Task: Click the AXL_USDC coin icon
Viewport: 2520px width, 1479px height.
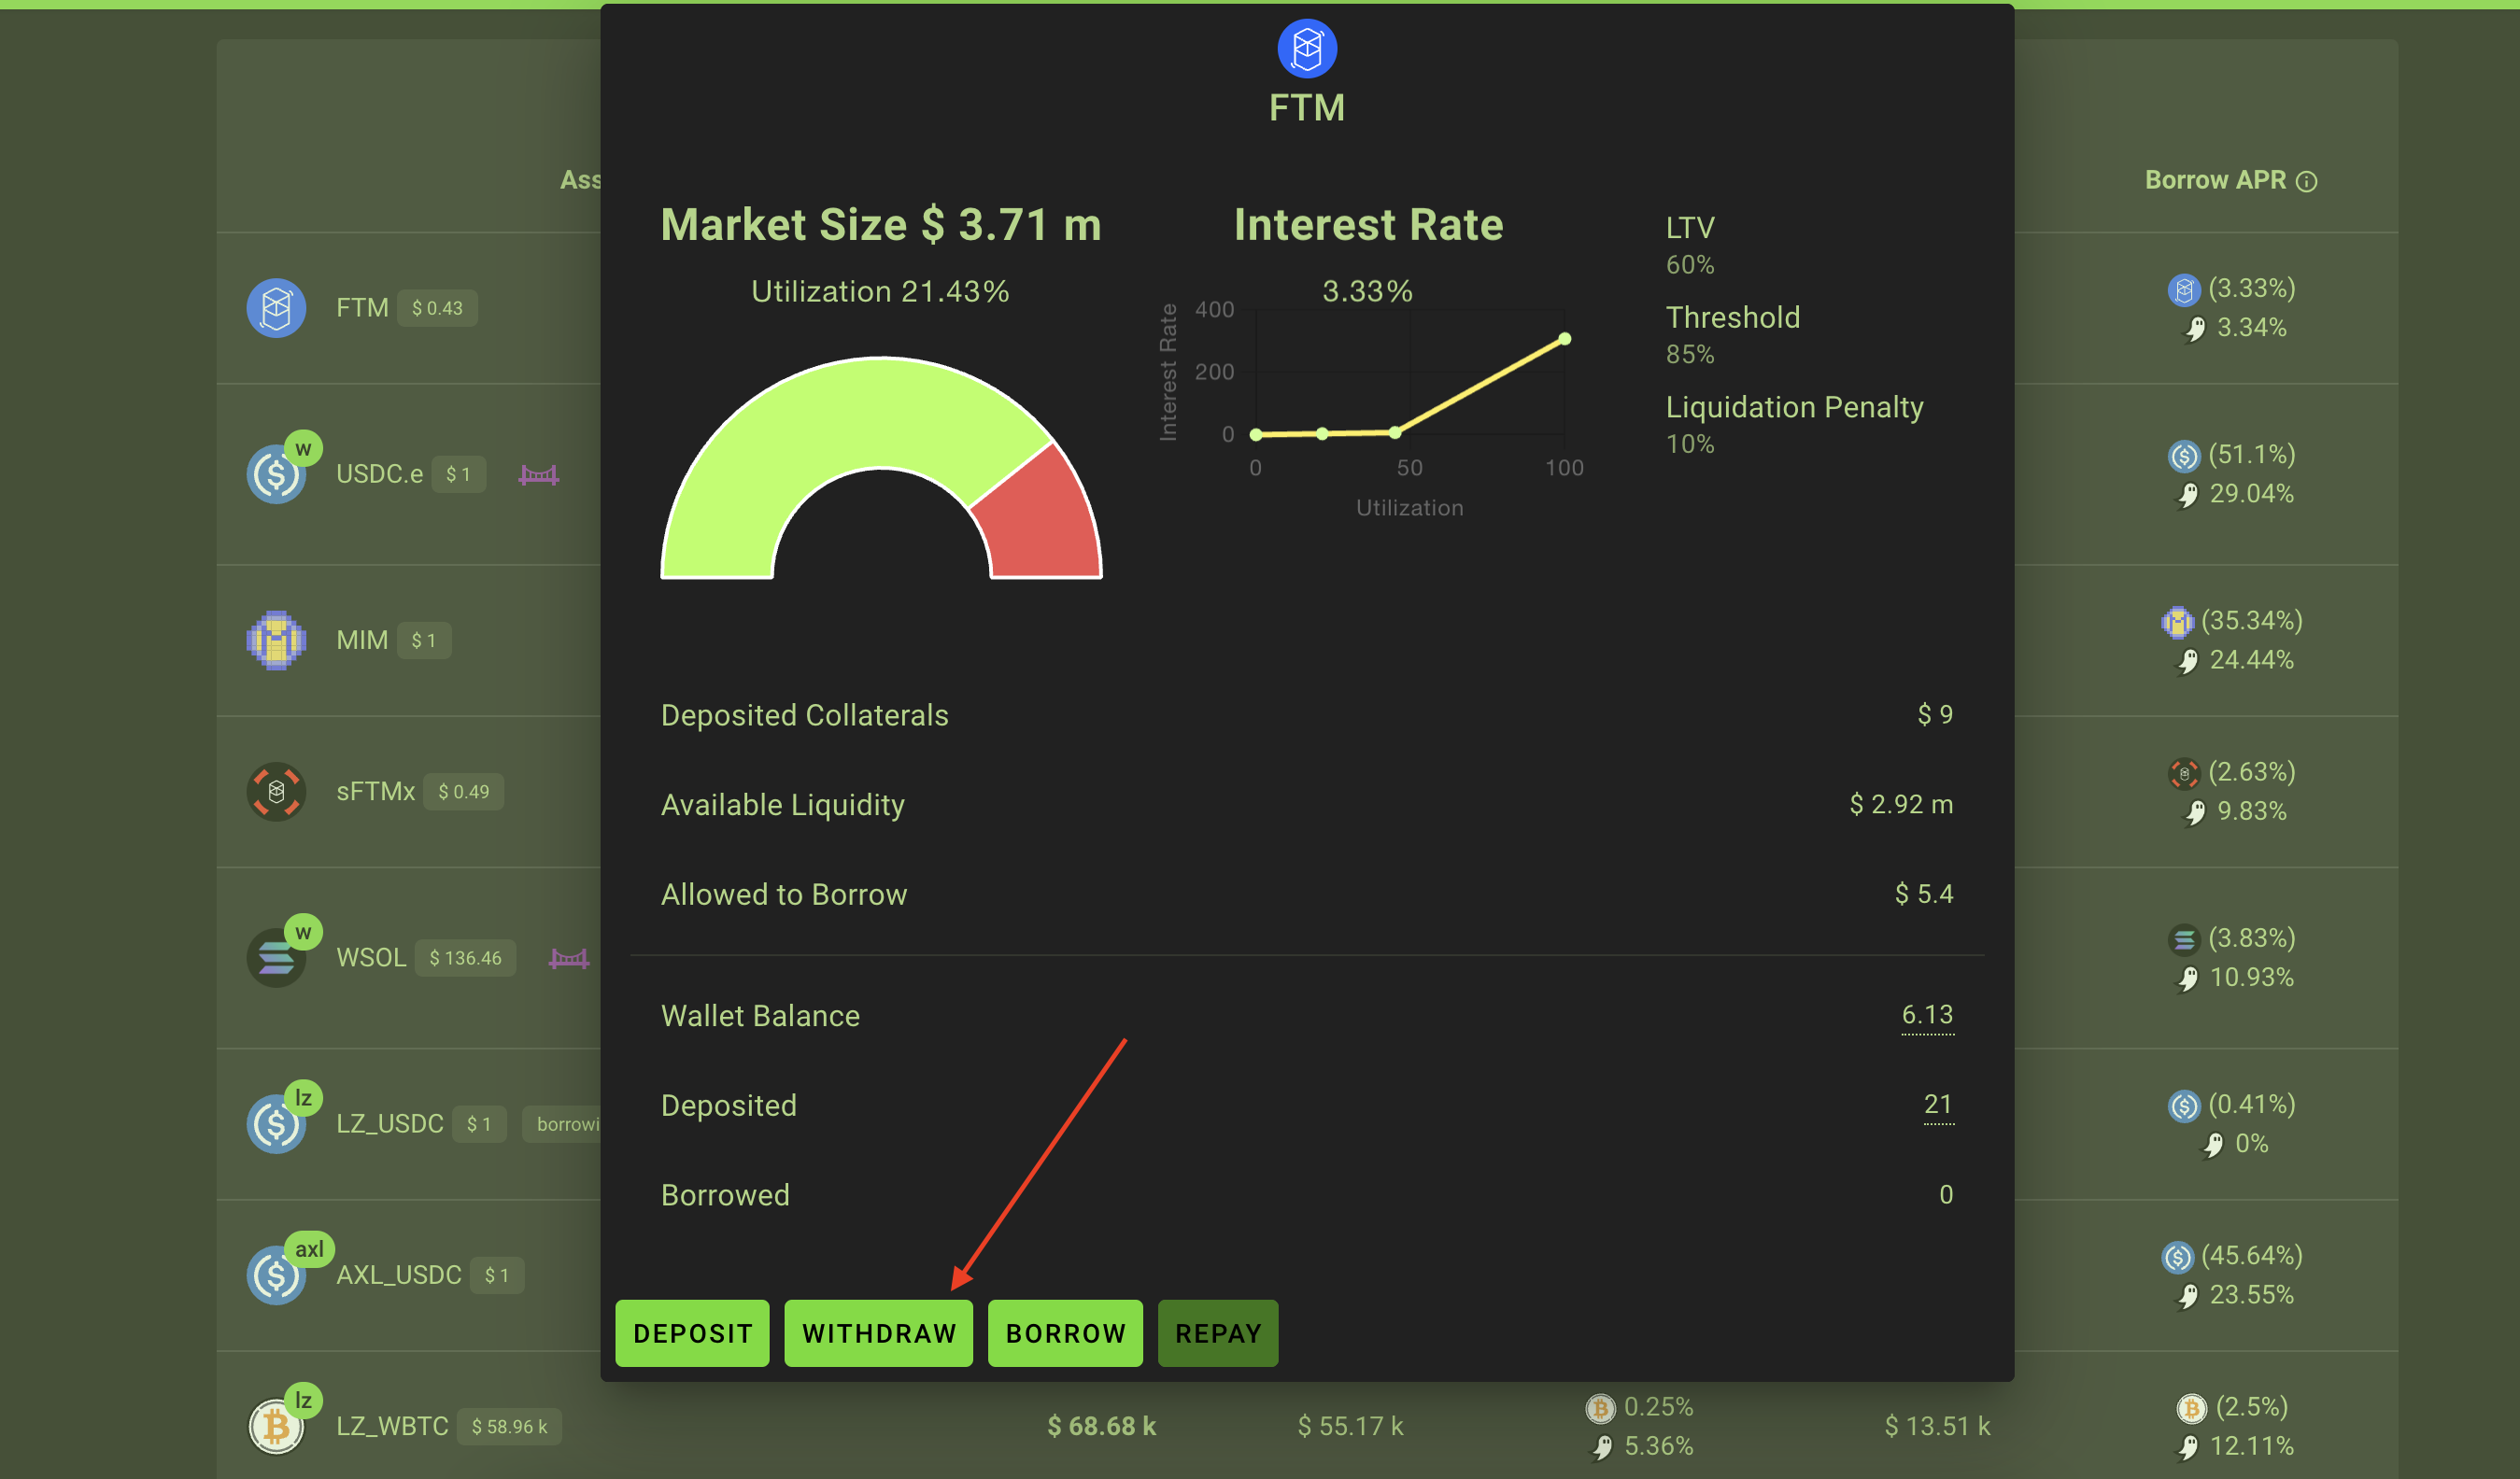Action: click(x=276, y=1275)
